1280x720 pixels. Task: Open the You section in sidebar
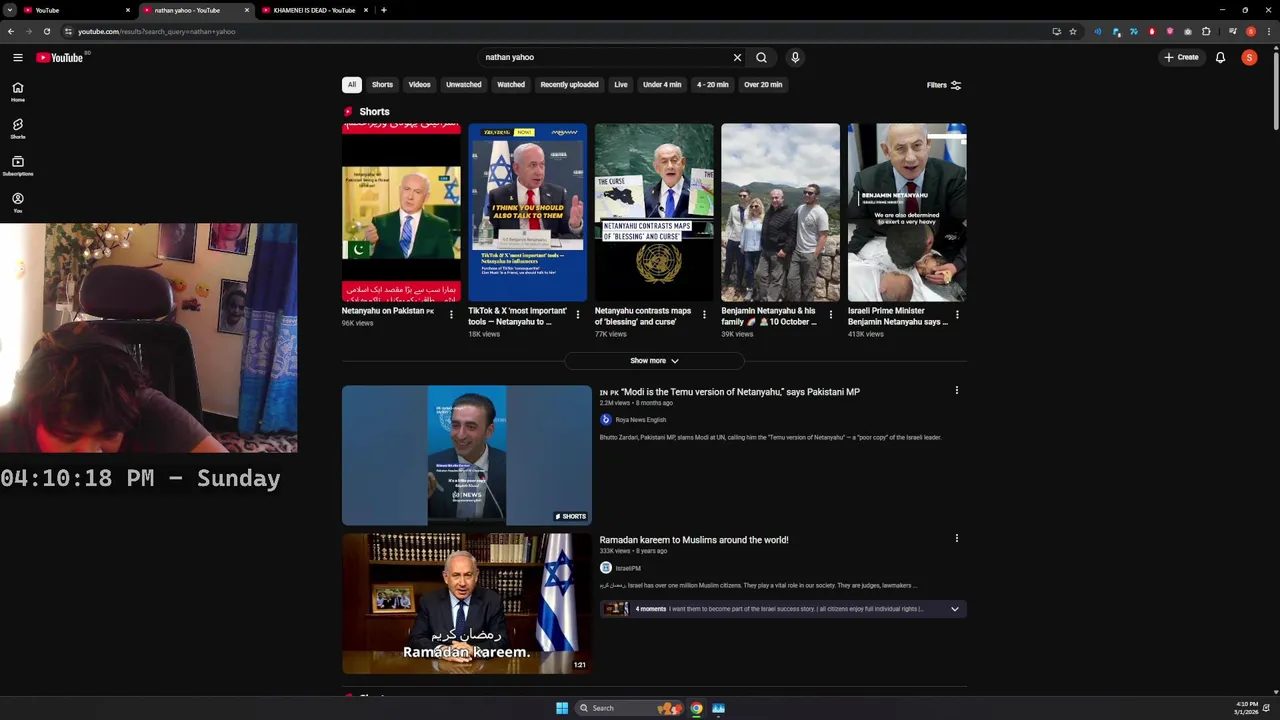point(17,202)
